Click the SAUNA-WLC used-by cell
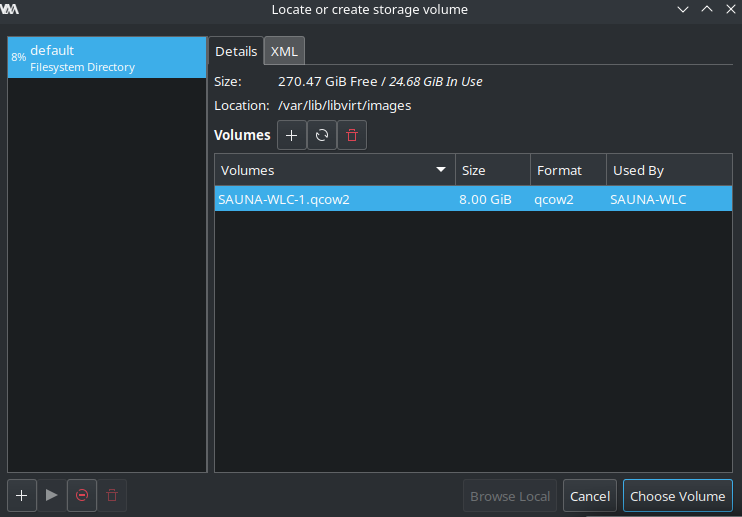This screenshot has height=517, width=742. [648, 200]
